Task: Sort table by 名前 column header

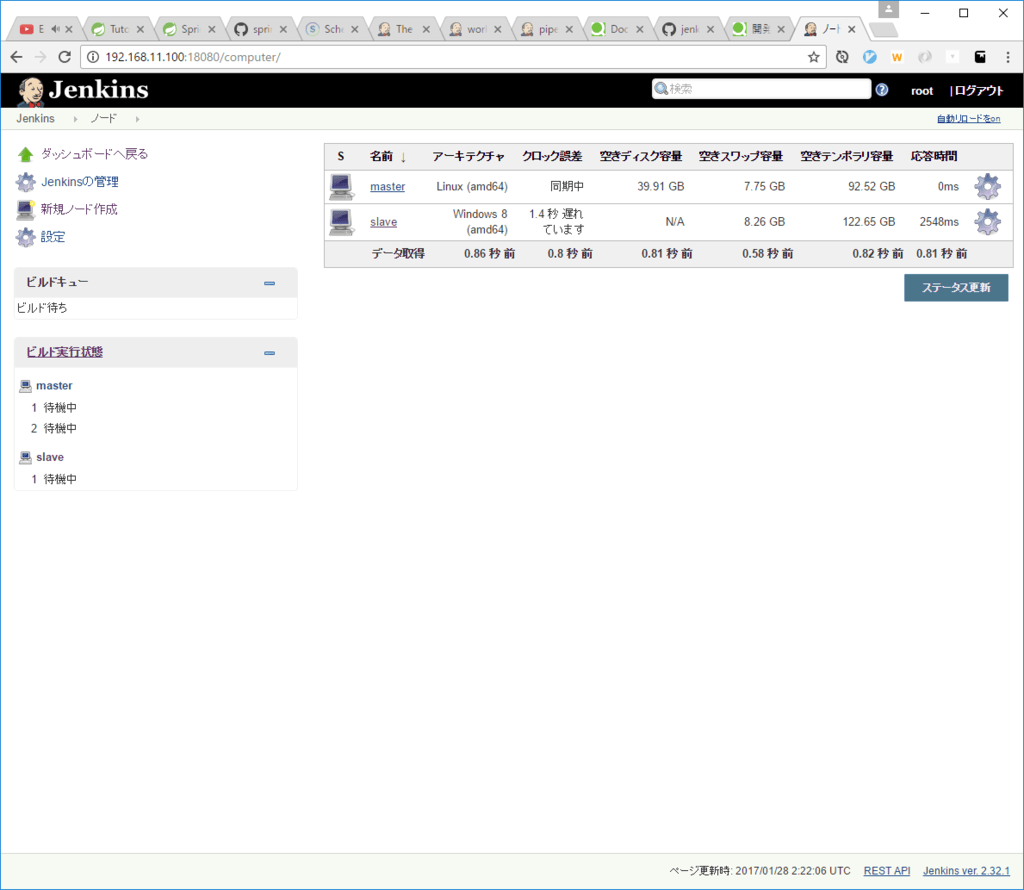Action: coord(381,156)
